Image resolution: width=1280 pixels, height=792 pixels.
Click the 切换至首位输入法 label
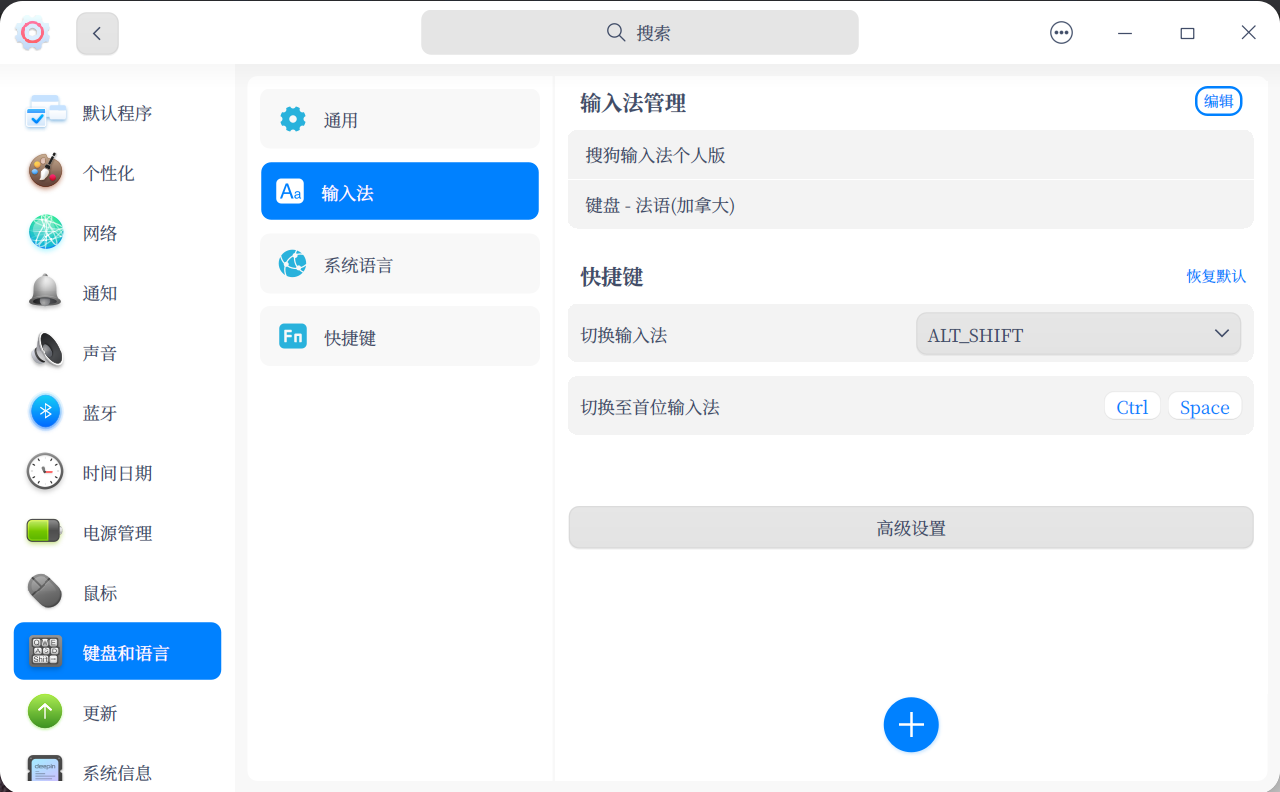650,407
